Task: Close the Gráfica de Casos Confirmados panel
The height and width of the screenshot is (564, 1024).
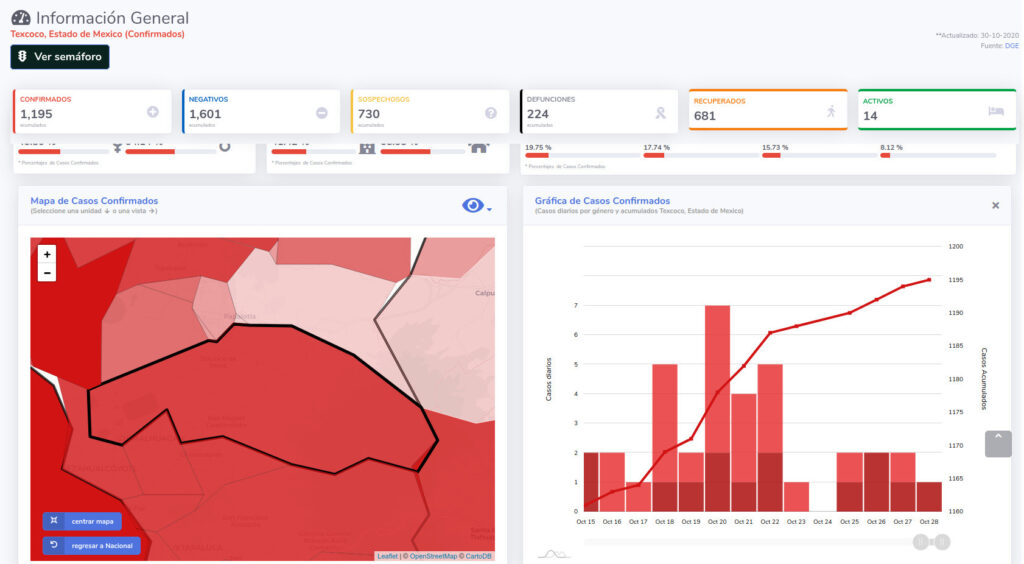Action: click(995, 205)
